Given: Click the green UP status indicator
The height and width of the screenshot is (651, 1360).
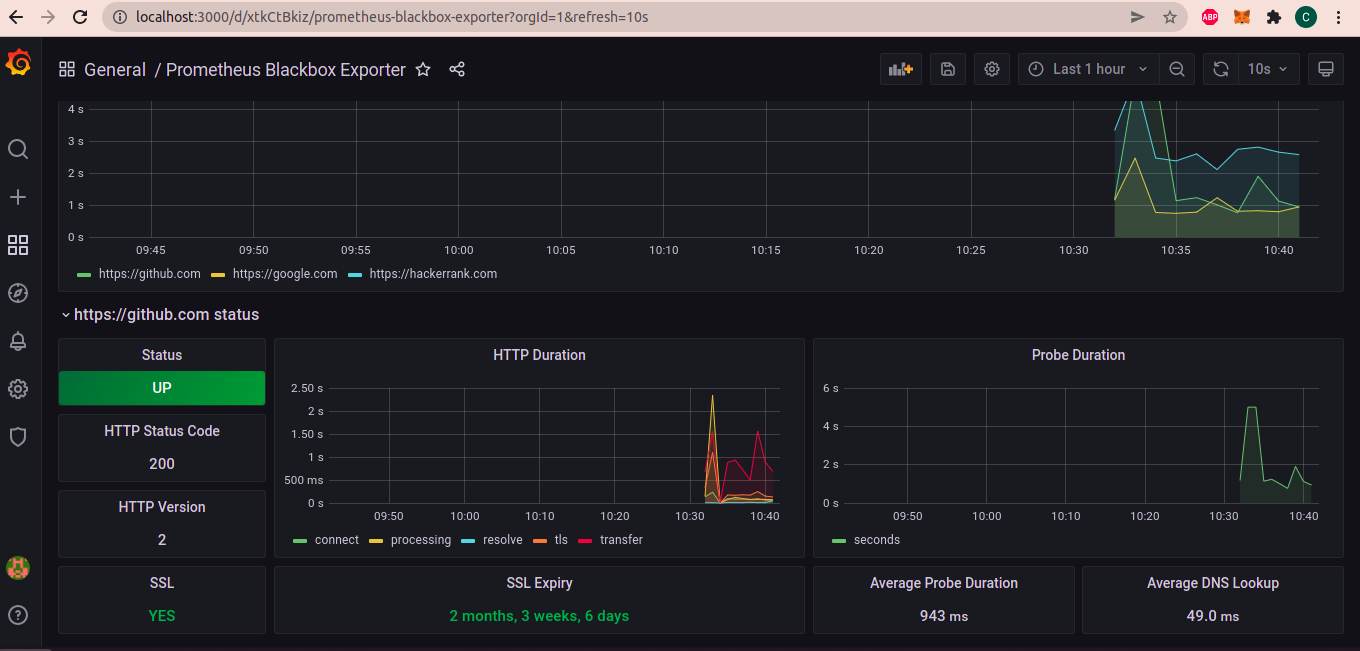Looking at the screenshot, I should click(162, 388).
